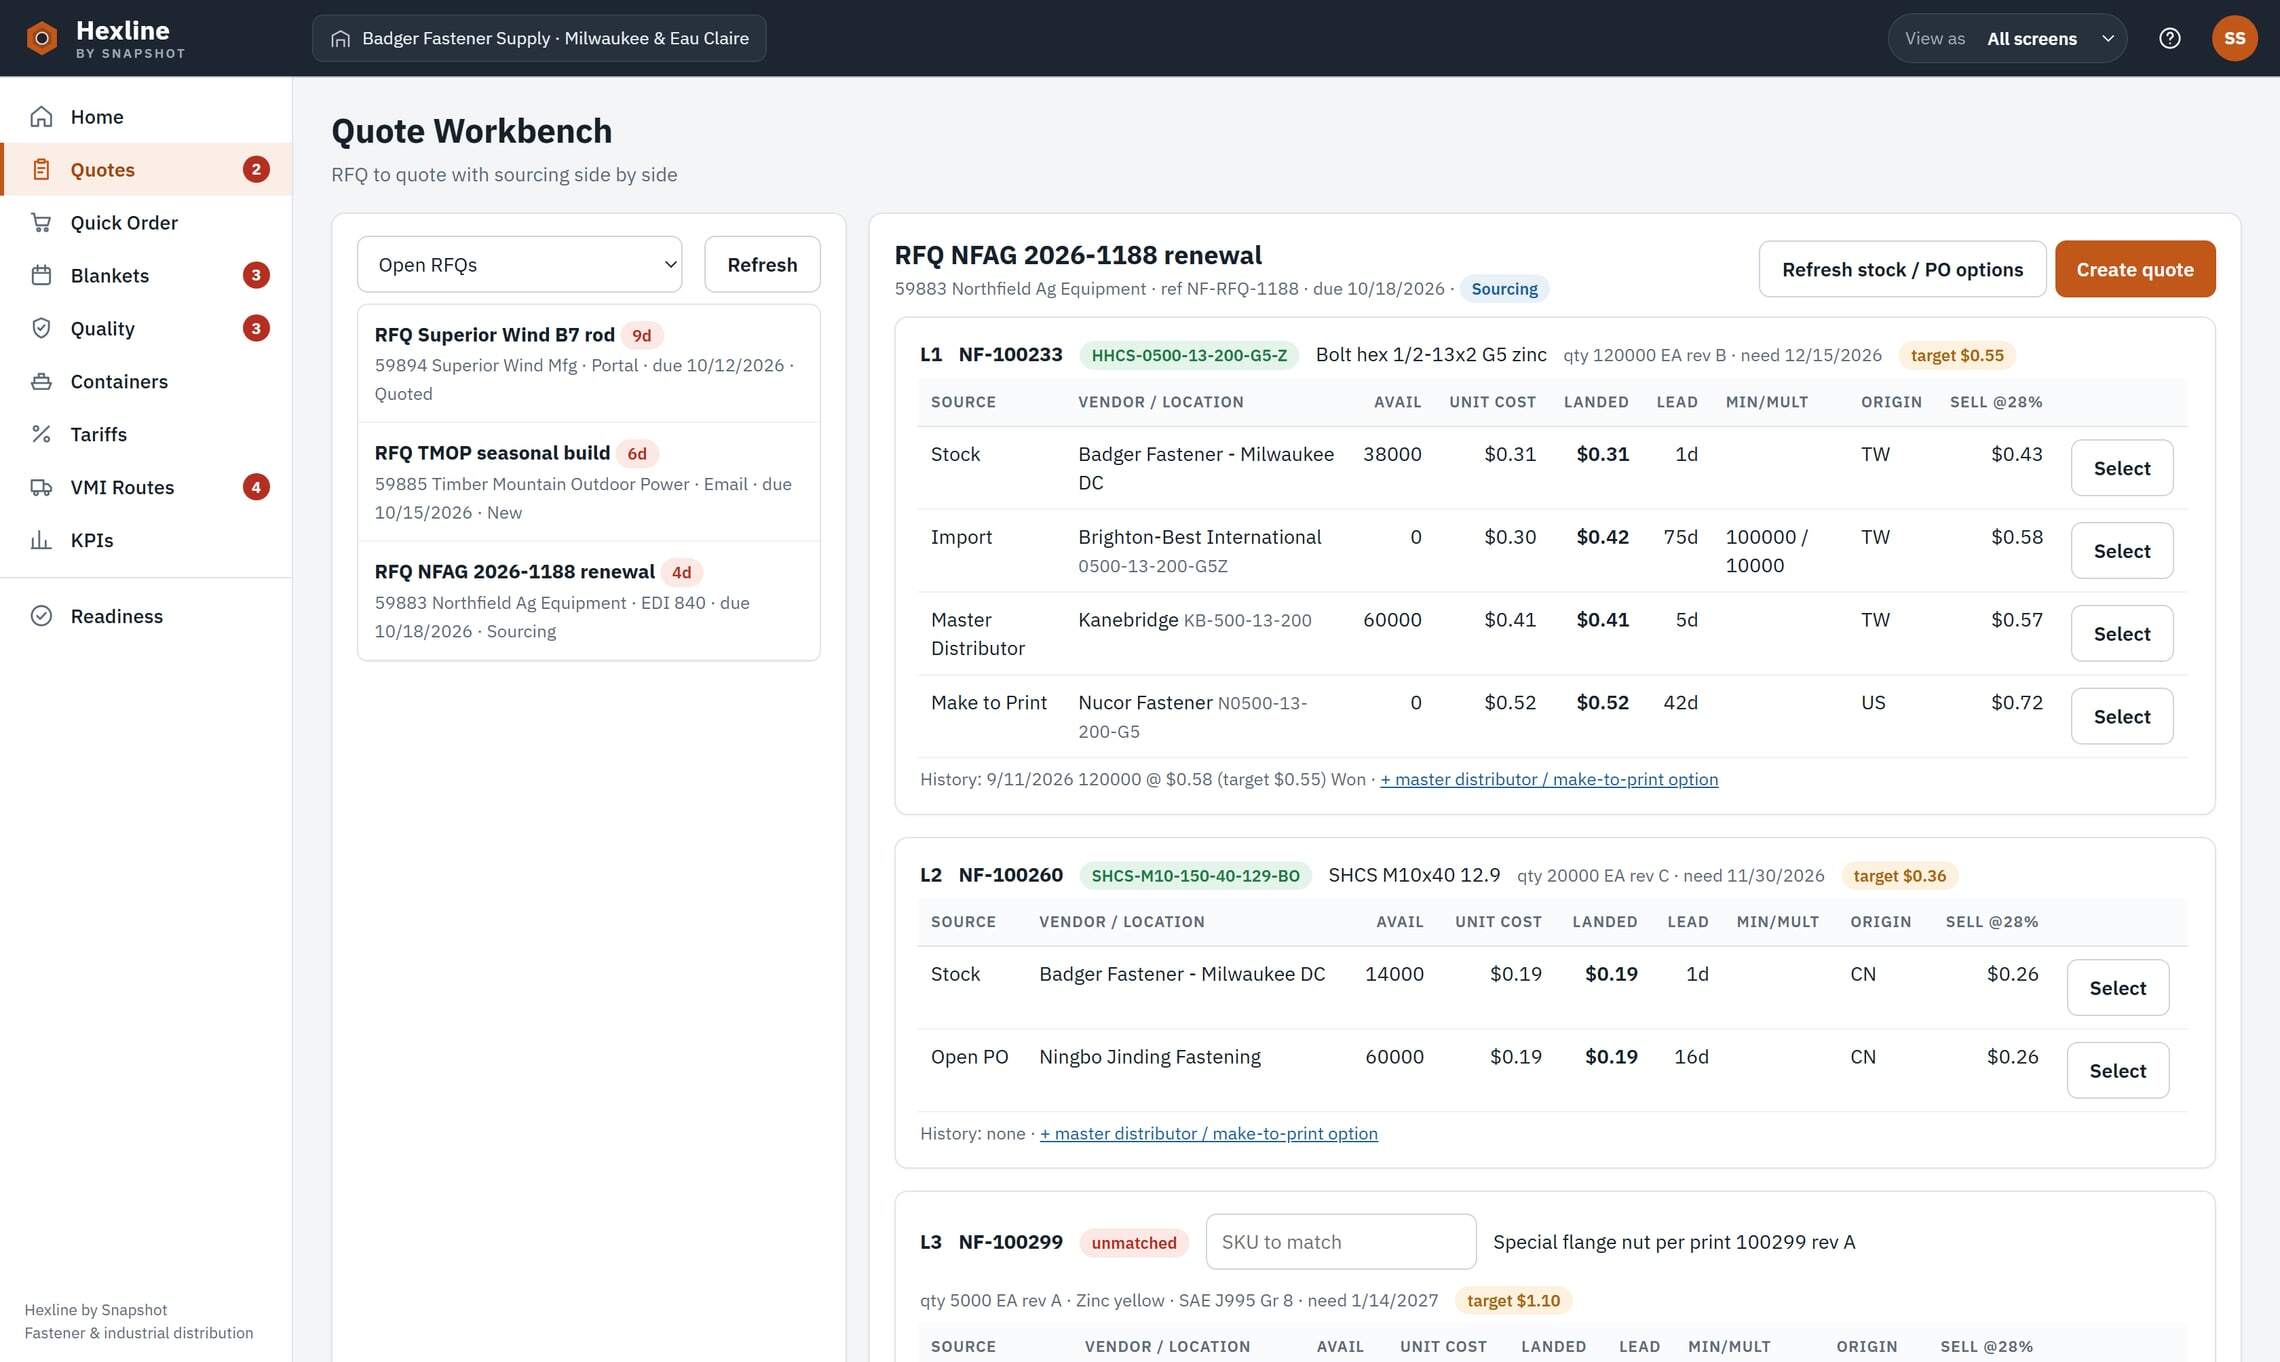Open the SS user avatar menu
The width and height of the screenshot is (2280, 1362).
2234,38
